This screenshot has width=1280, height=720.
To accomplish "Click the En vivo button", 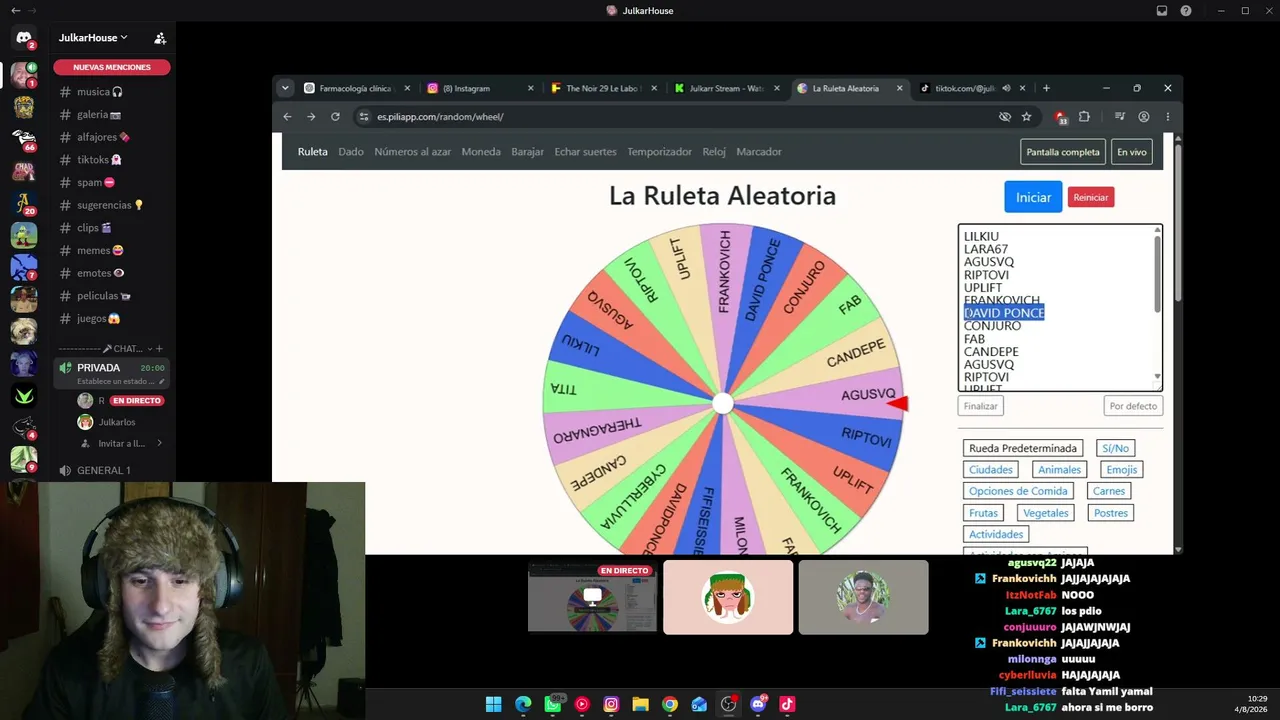I will coord(1132,152).
